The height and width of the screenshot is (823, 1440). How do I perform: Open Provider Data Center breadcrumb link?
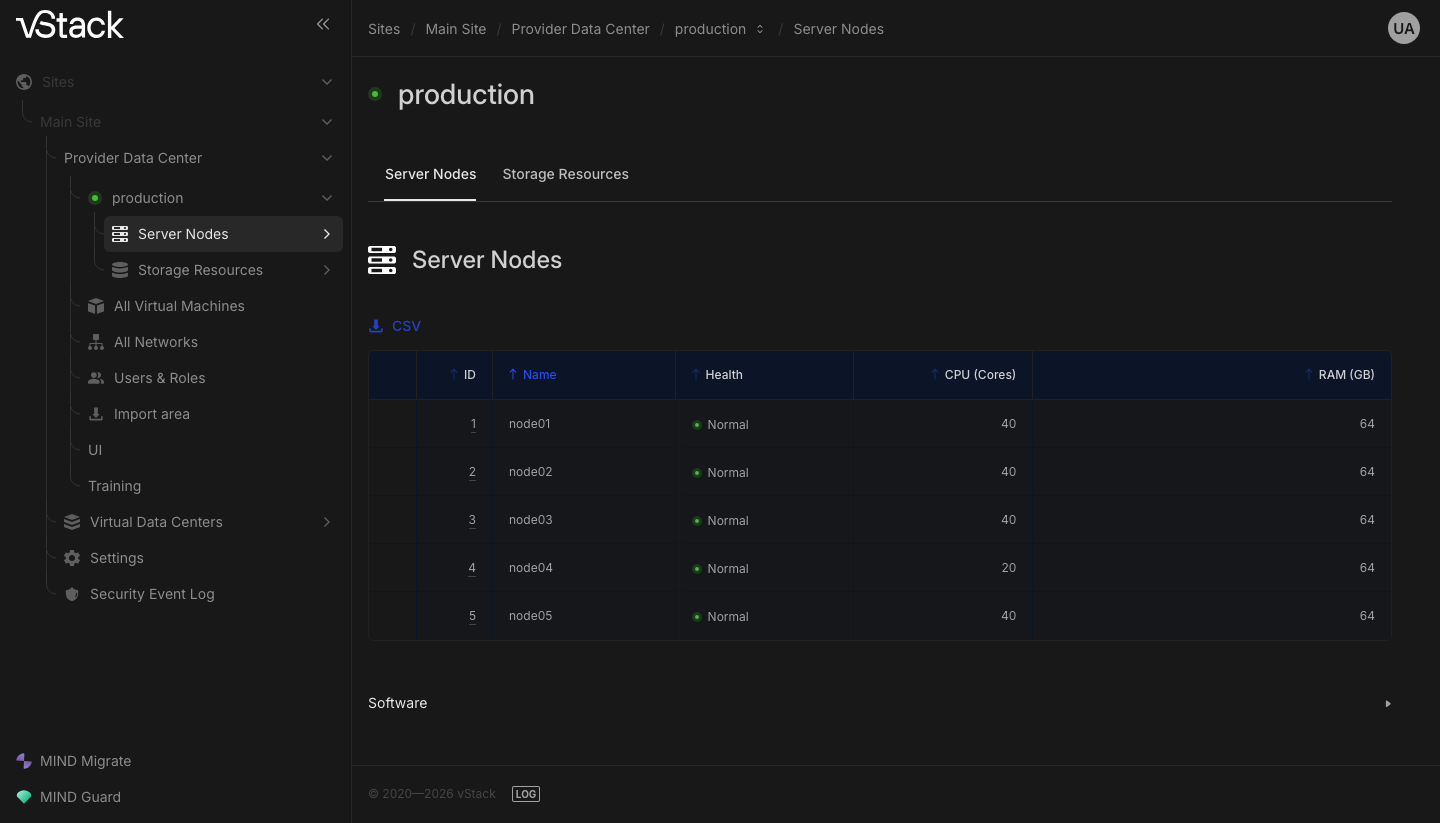[580, 29]
